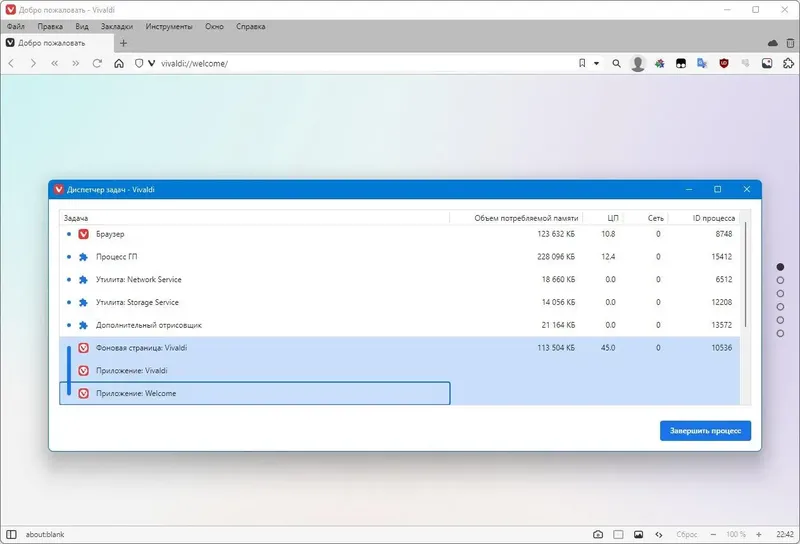
Task: Click the 100 % zoom value
Action: 736,534
